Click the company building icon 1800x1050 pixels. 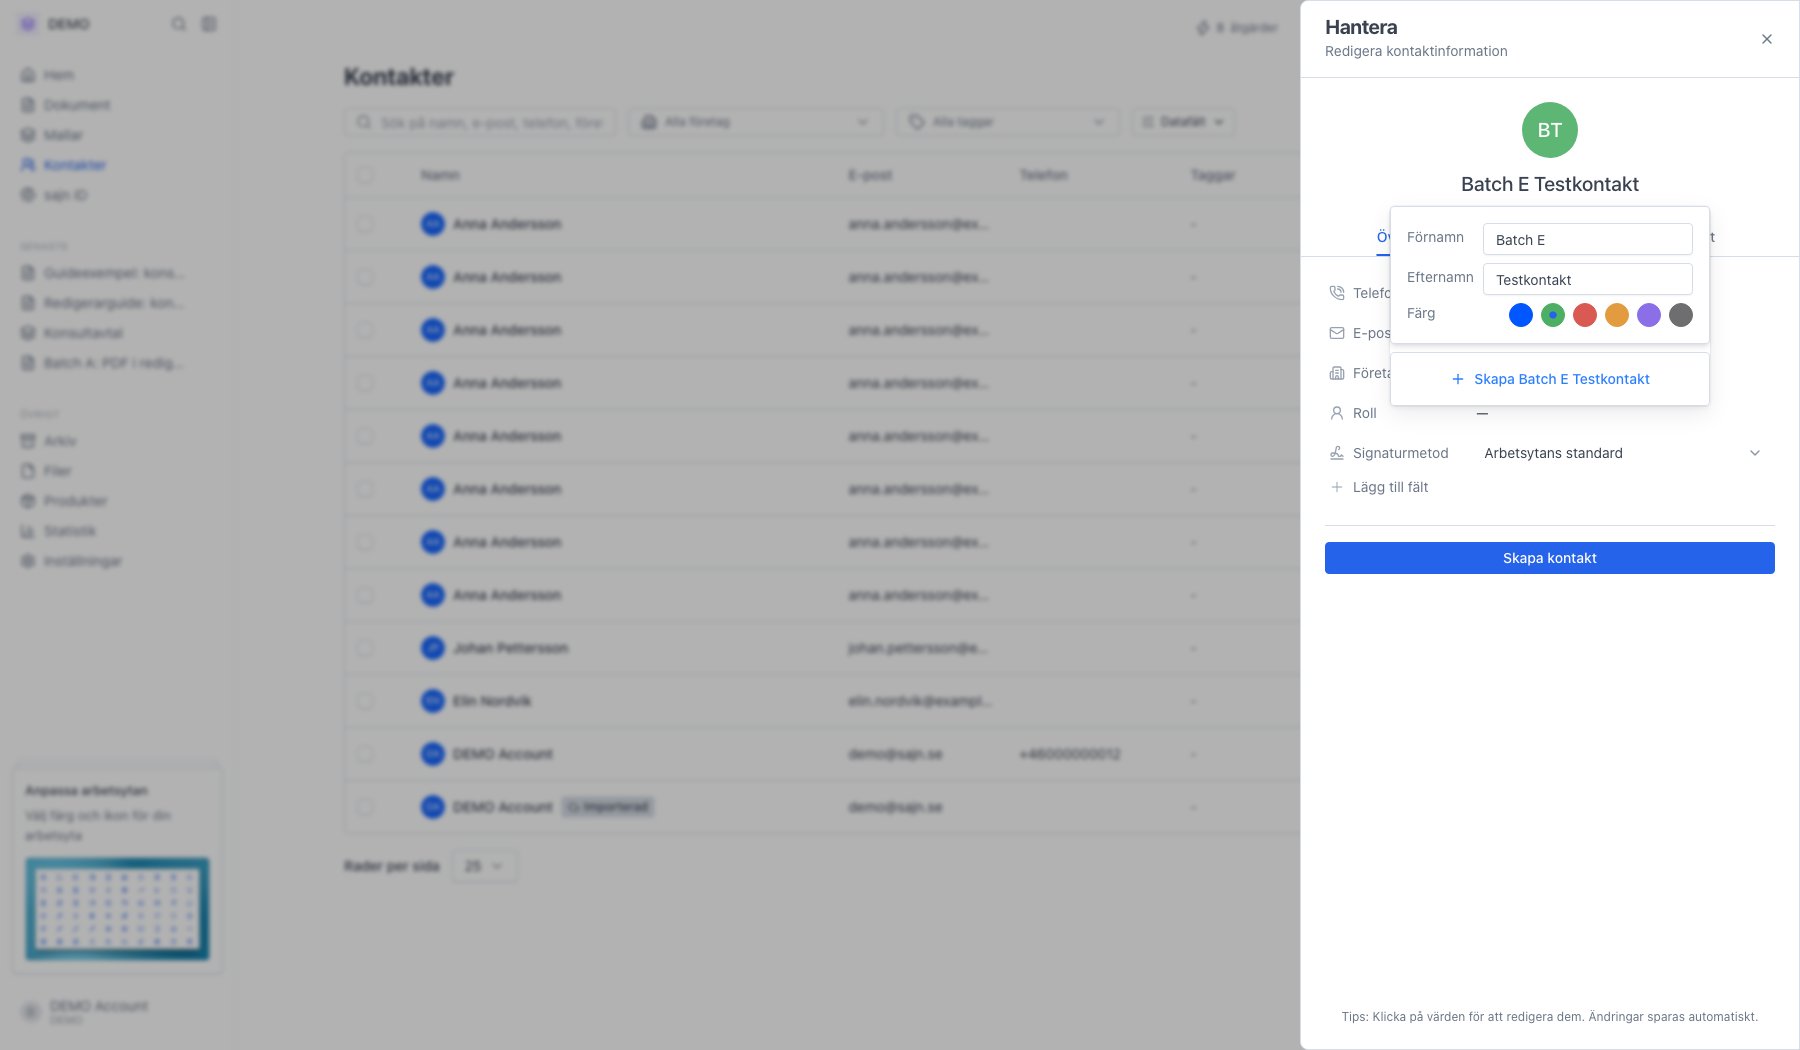pyautogui.click(x=1336, y=373)
